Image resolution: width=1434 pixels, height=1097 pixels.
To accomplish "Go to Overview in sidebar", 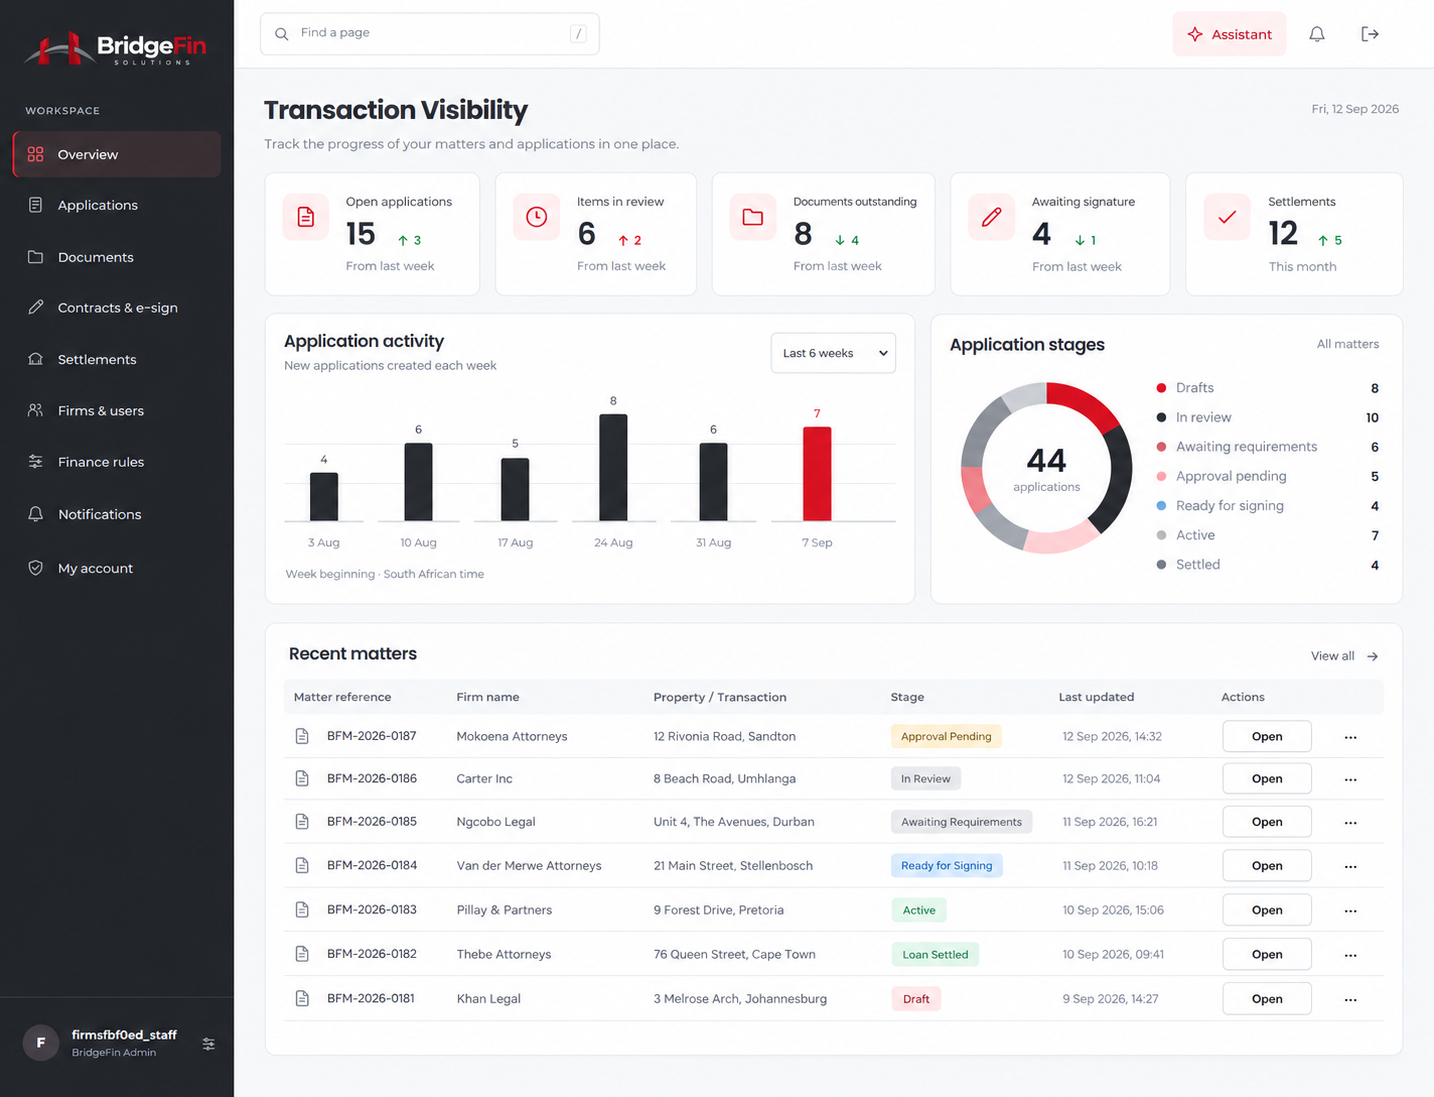I will point(117,154).
